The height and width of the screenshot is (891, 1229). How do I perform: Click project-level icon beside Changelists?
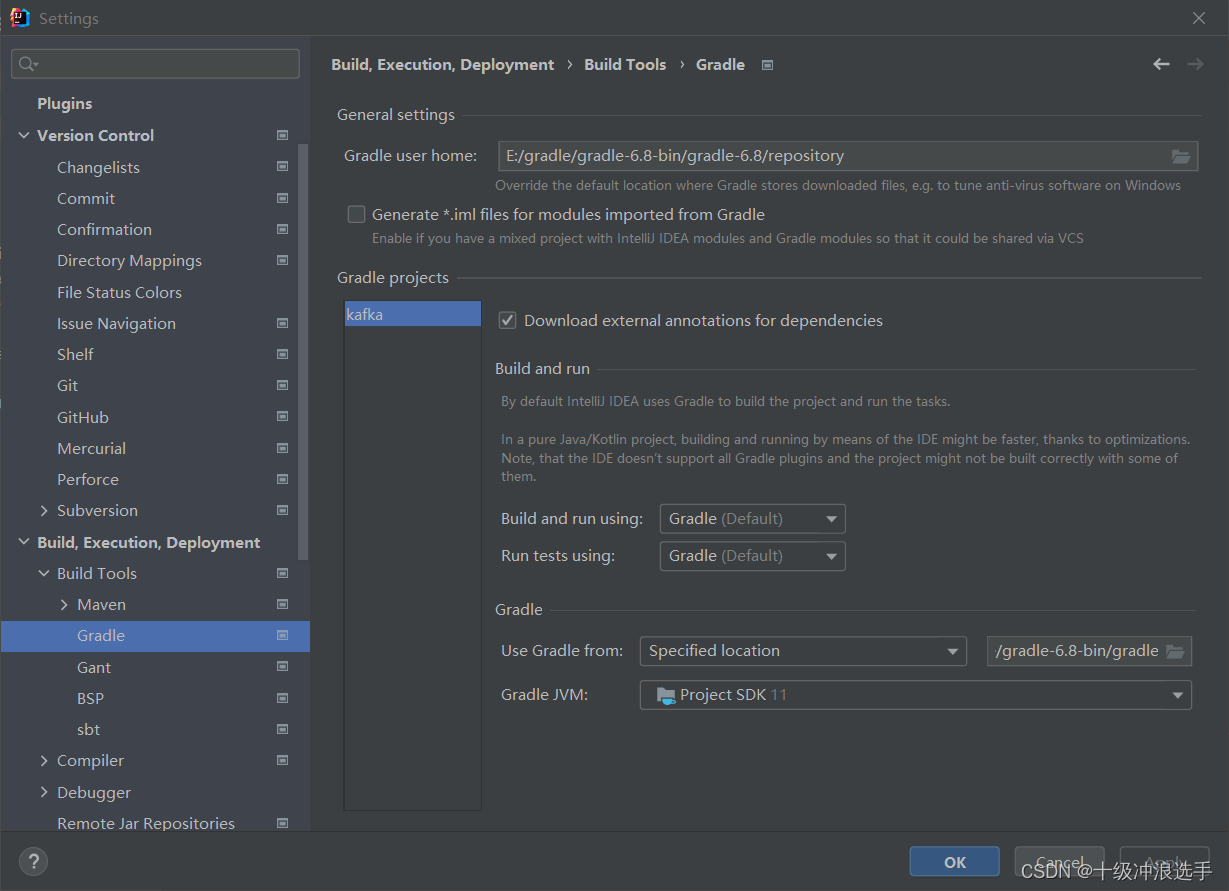(x=283, y=167)
